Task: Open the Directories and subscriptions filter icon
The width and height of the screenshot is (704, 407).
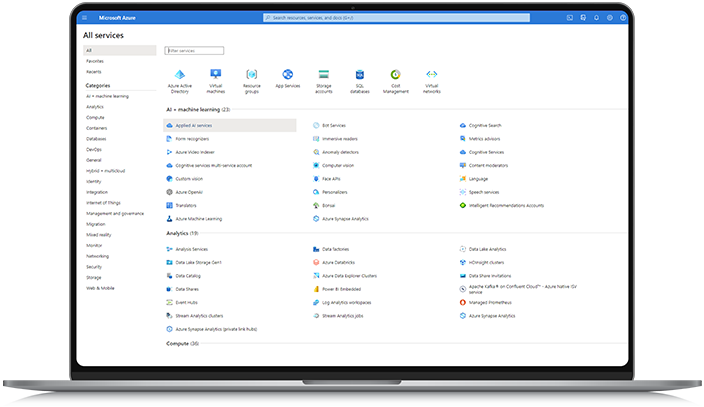Action: [583, 18]
